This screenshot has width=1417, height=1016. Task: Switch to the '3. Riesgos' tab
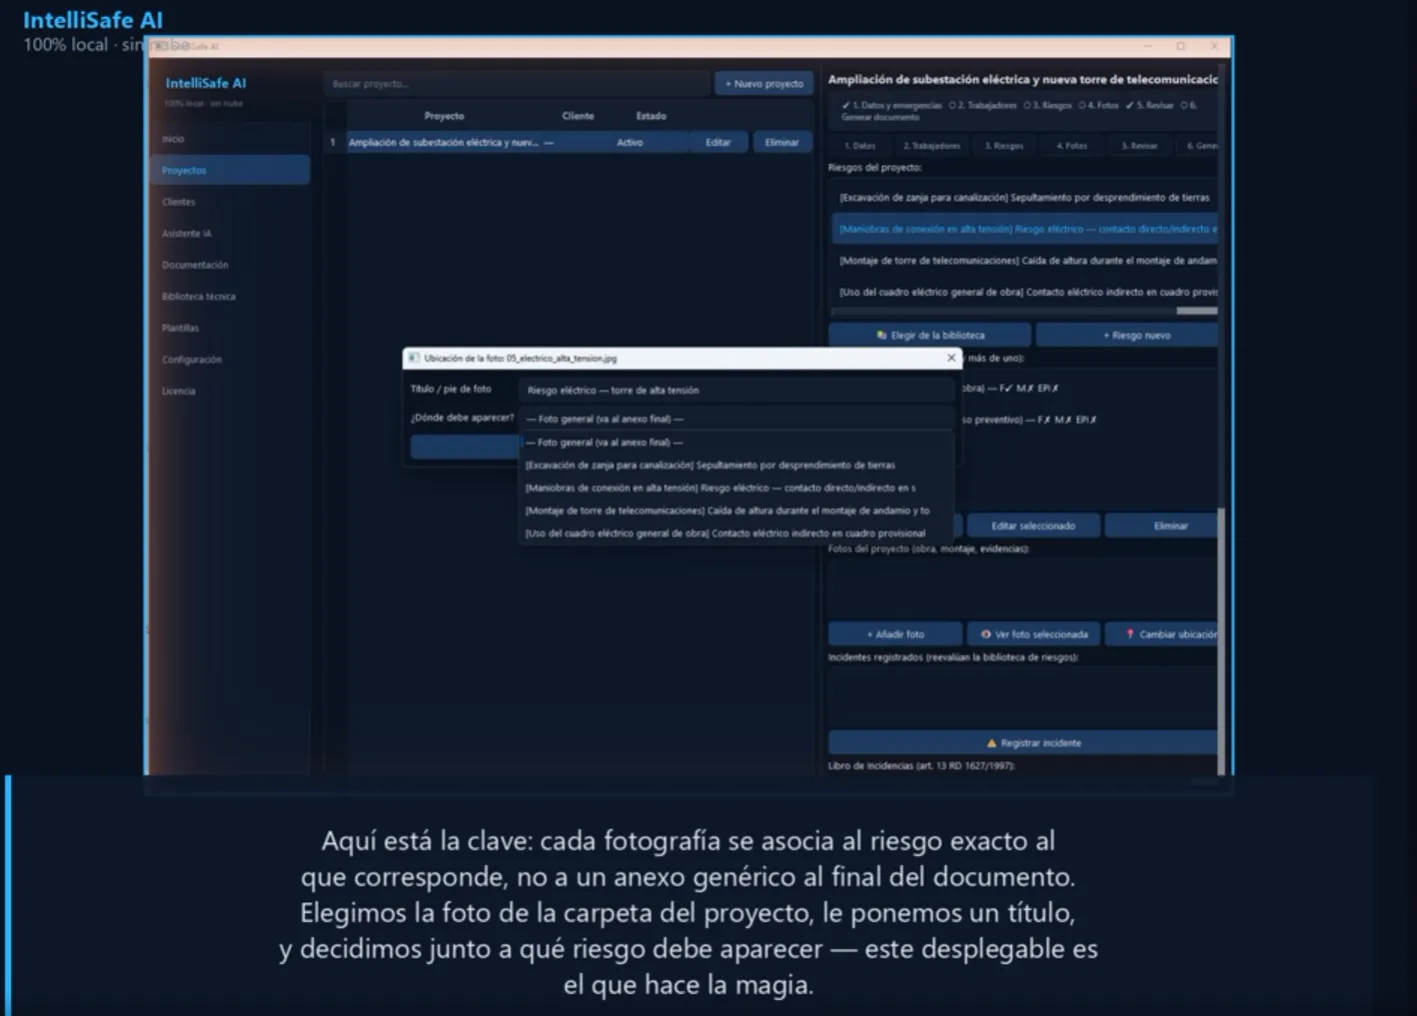coord(1004,146)
